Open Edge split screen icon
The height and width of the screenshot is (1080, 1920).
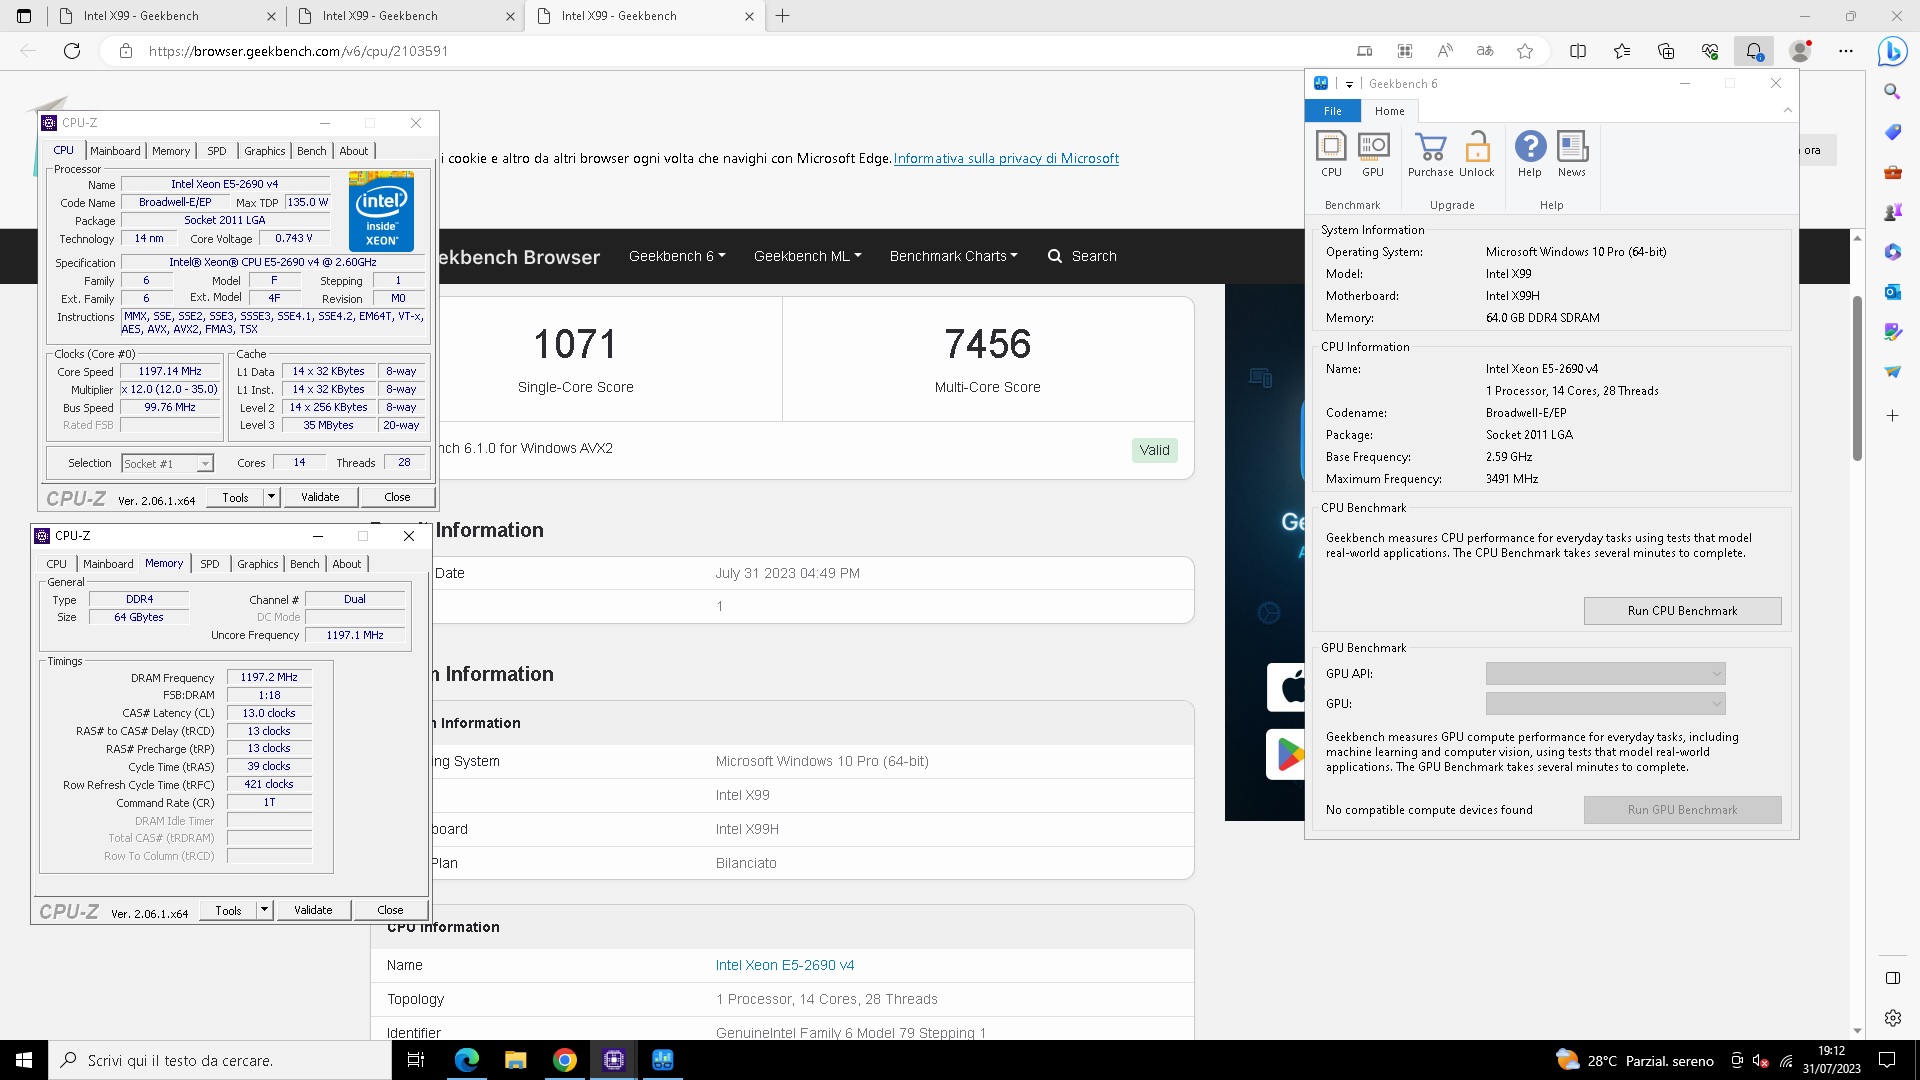pos(1578,51)
